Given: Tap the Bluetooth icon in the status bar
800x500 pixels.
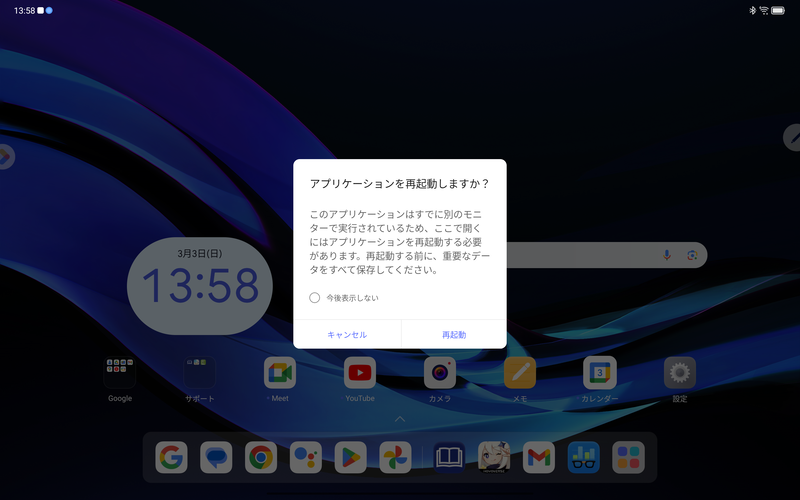Looking at the screenshot, I should tap(752, 11).
